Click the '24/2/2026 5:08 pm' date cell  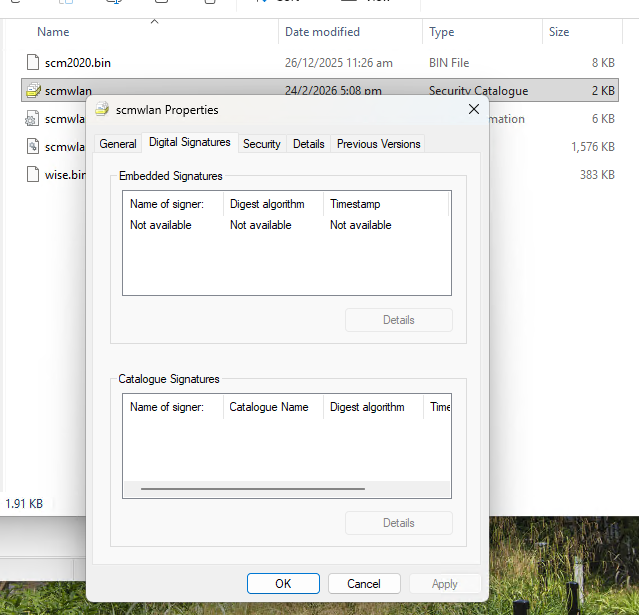pyautogui.click(x=333, y=90)
